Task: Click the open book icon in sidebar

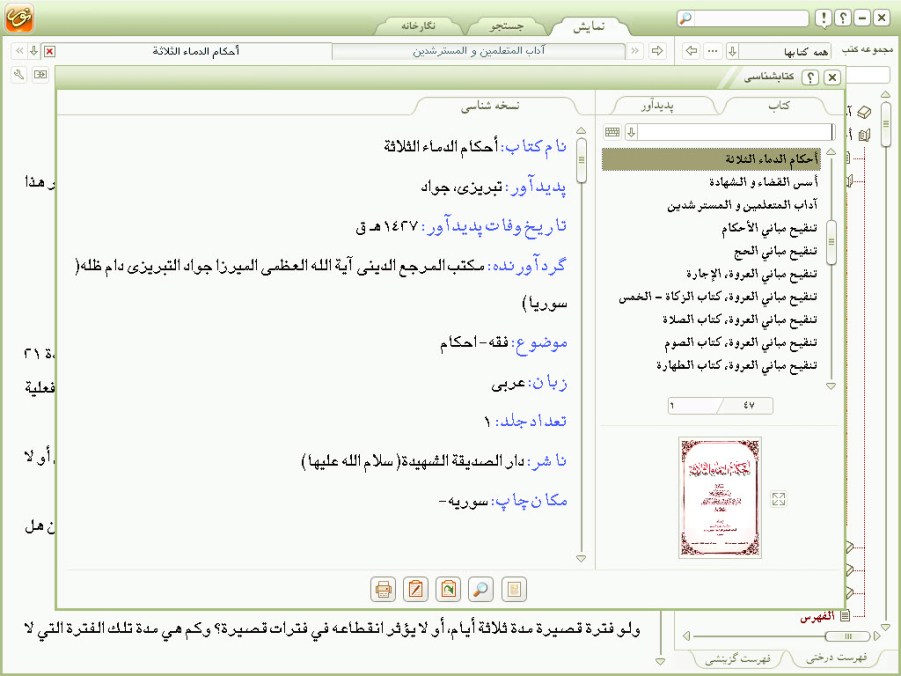Action: pos(864,136)
